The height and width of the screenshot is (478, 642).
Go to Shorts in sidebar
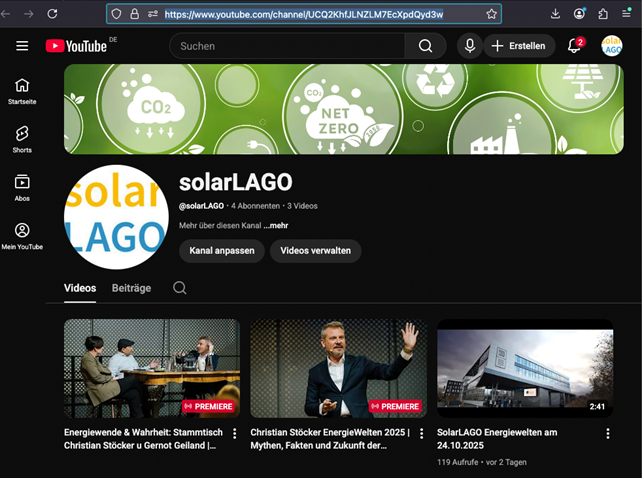pos(22,138)
